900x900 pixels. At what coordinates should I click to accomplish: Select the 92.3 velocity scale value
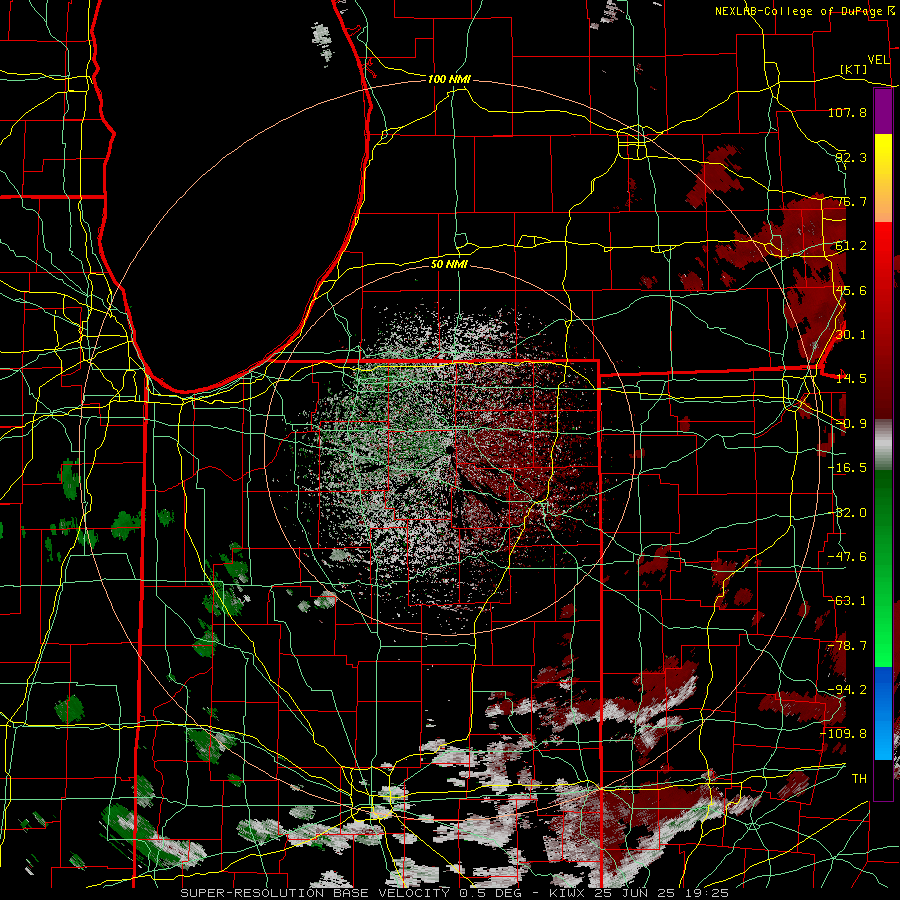tap(851, 157)
